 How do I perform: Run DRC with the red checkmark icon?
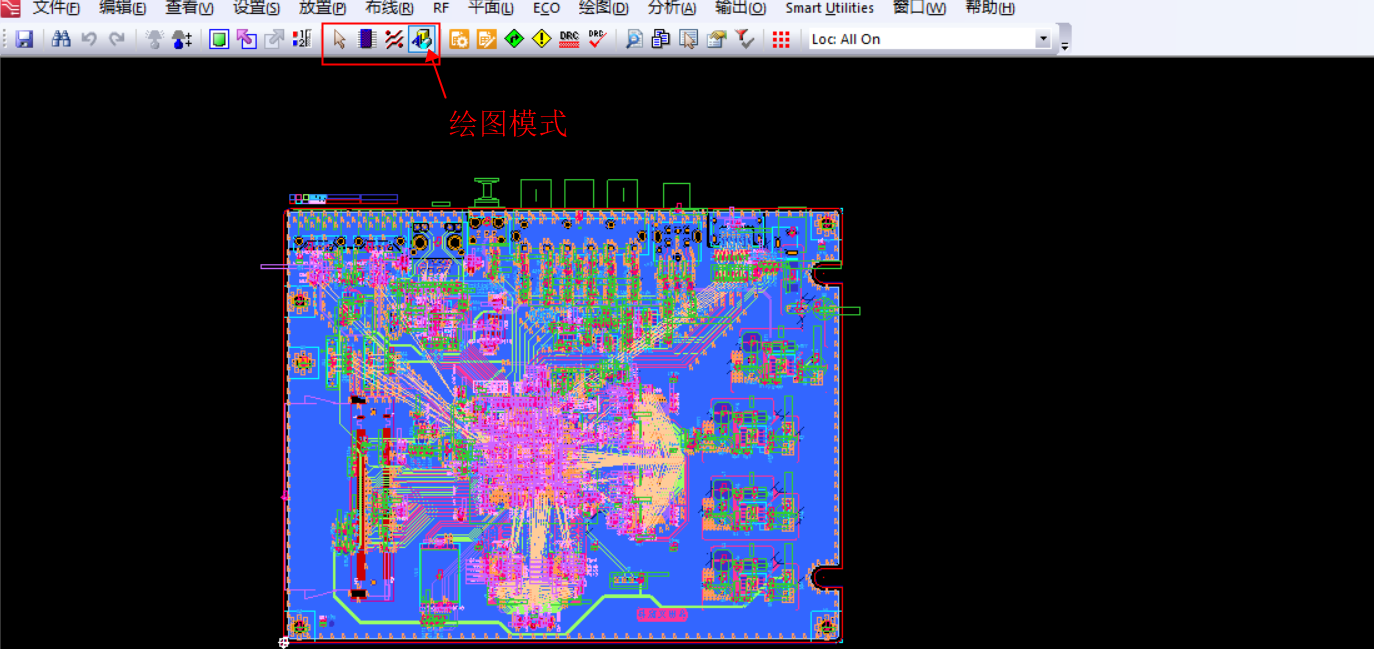598,39
